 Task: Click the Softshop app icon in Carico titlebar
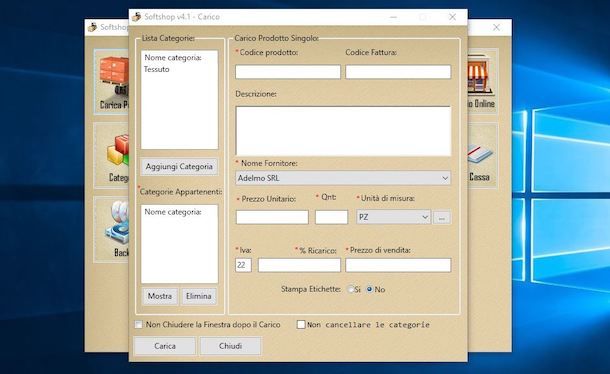[136, 17]
